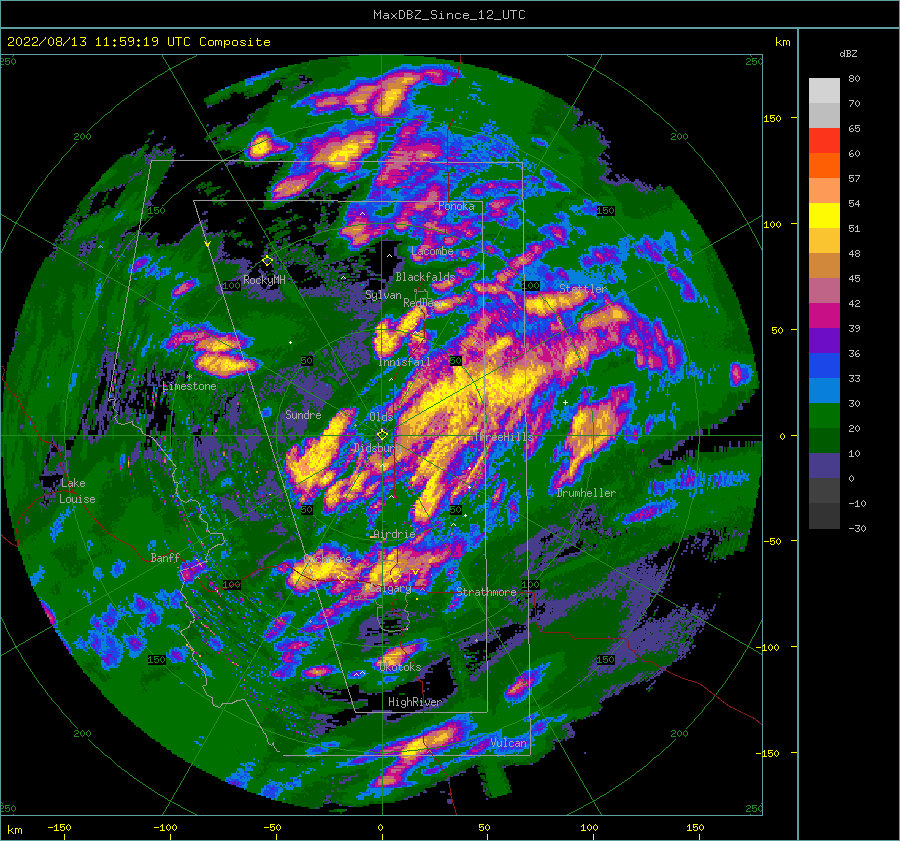
Task: Click the Sundre city label
Action: (303, 415)
